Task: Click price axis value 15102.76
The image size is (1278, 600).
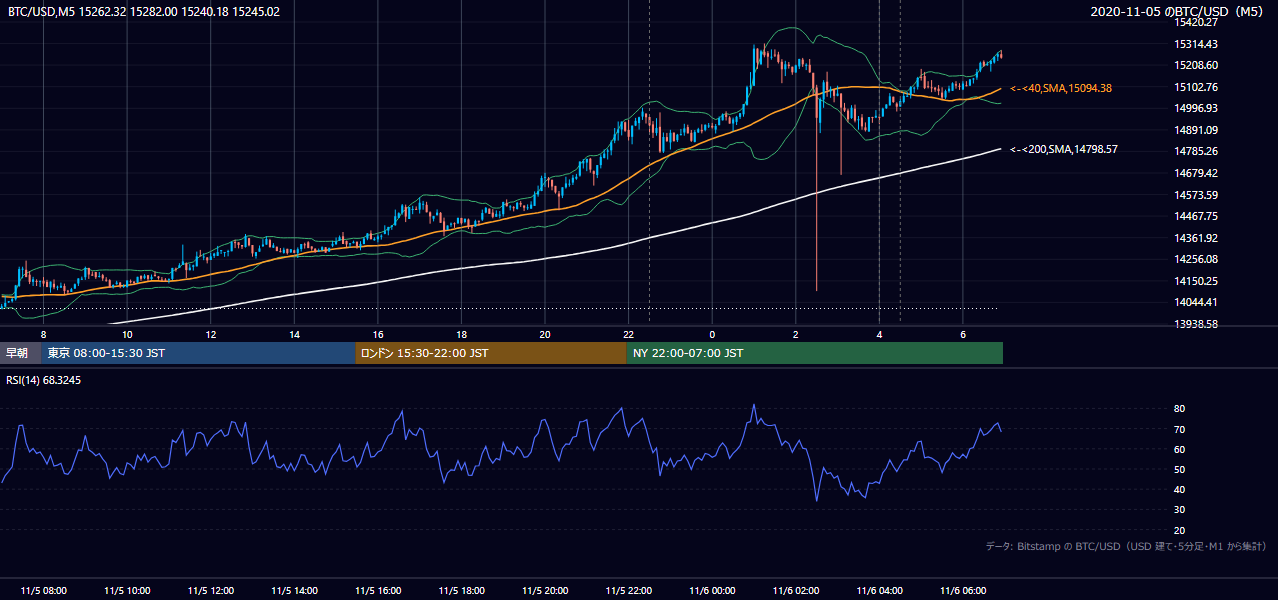Action: [x=1197, y=87]
